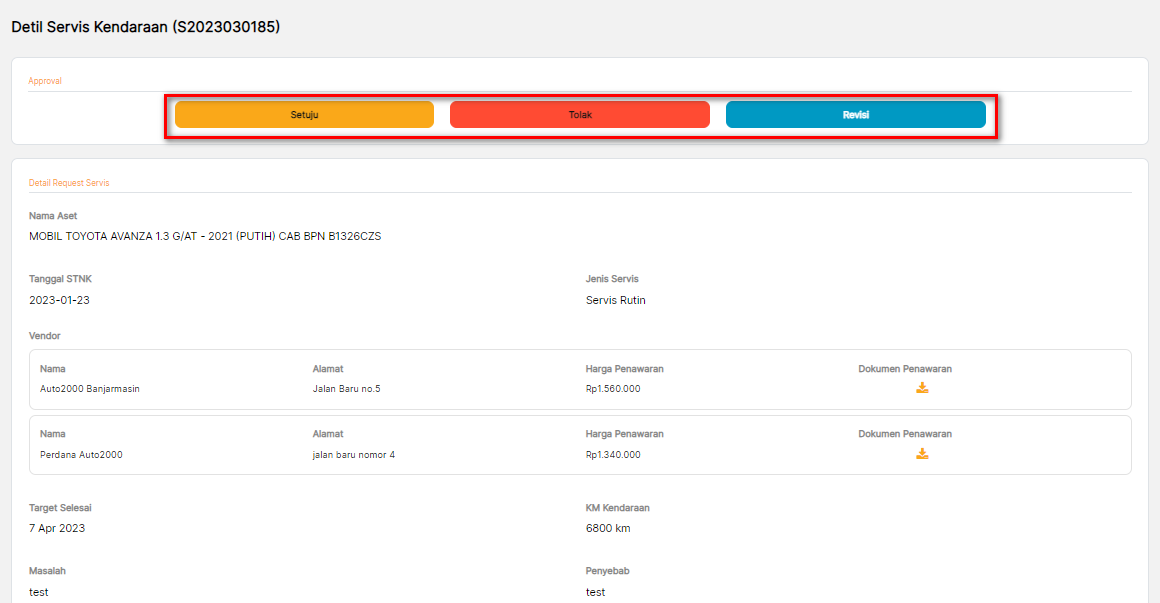Screen dimensions: 1160x603
Task: Click the jalan baru nomor 4 address
Action: (x=354, y=455)
